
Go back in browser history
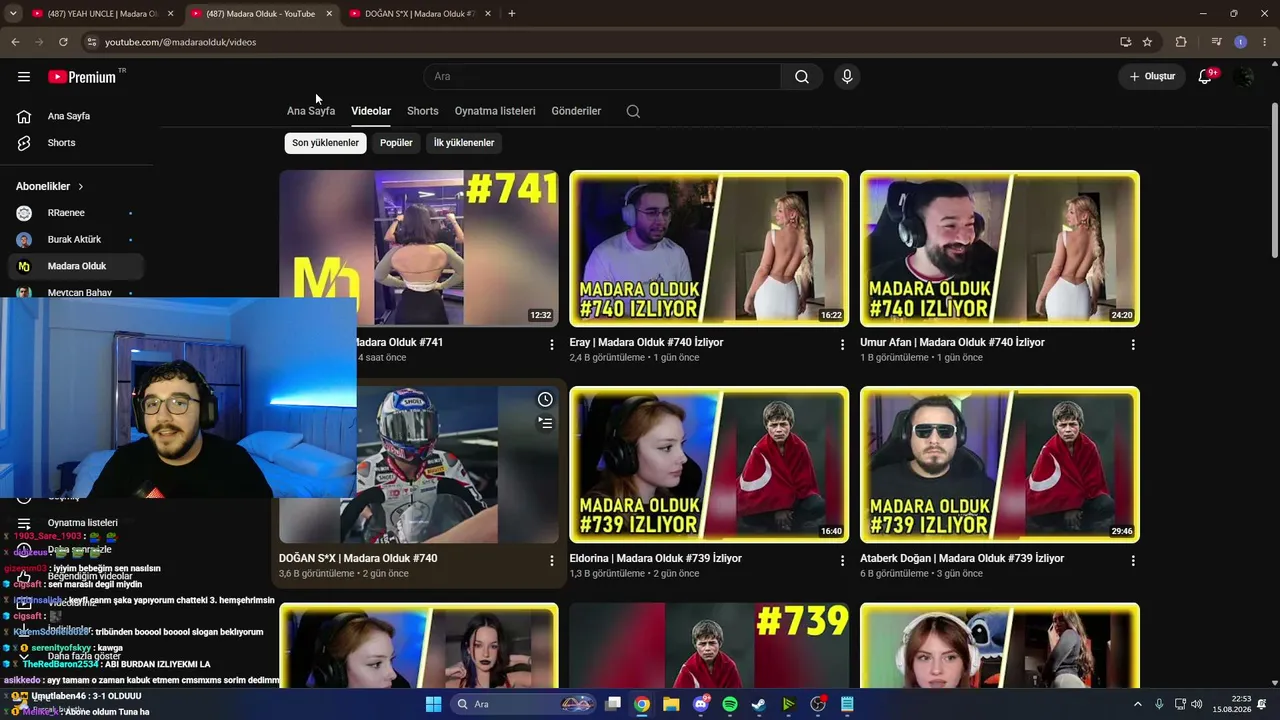[15, 42]
